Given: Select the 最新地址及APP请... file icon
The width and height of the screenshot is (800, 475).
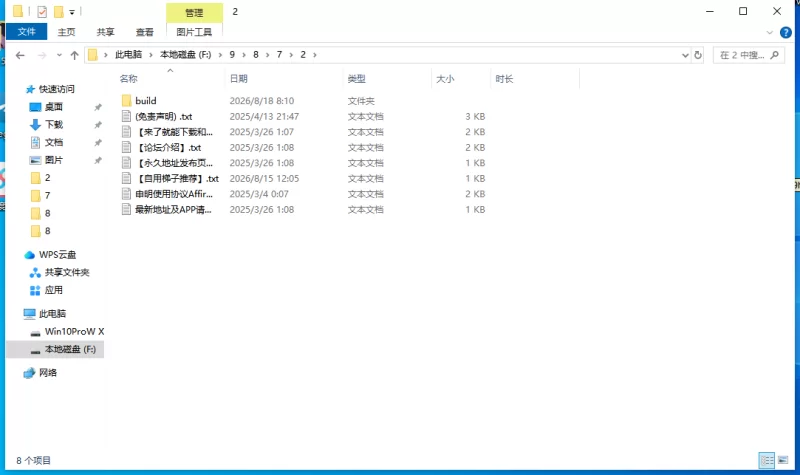Looking at the screenshot, I should tap(127, 209).
